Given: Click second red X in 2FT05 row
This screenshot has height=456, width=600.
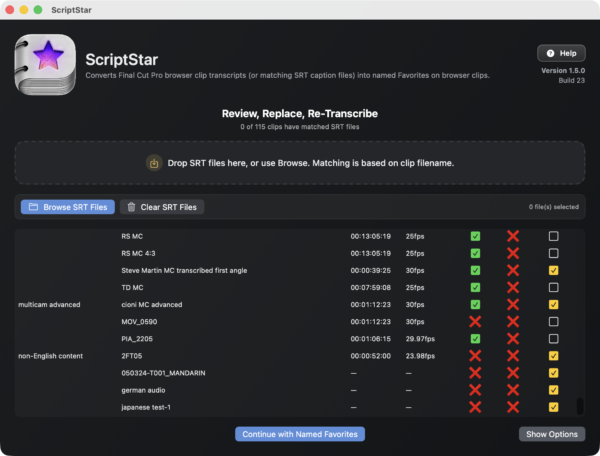Looking at the screenshot, I should (x=513, y=356).
